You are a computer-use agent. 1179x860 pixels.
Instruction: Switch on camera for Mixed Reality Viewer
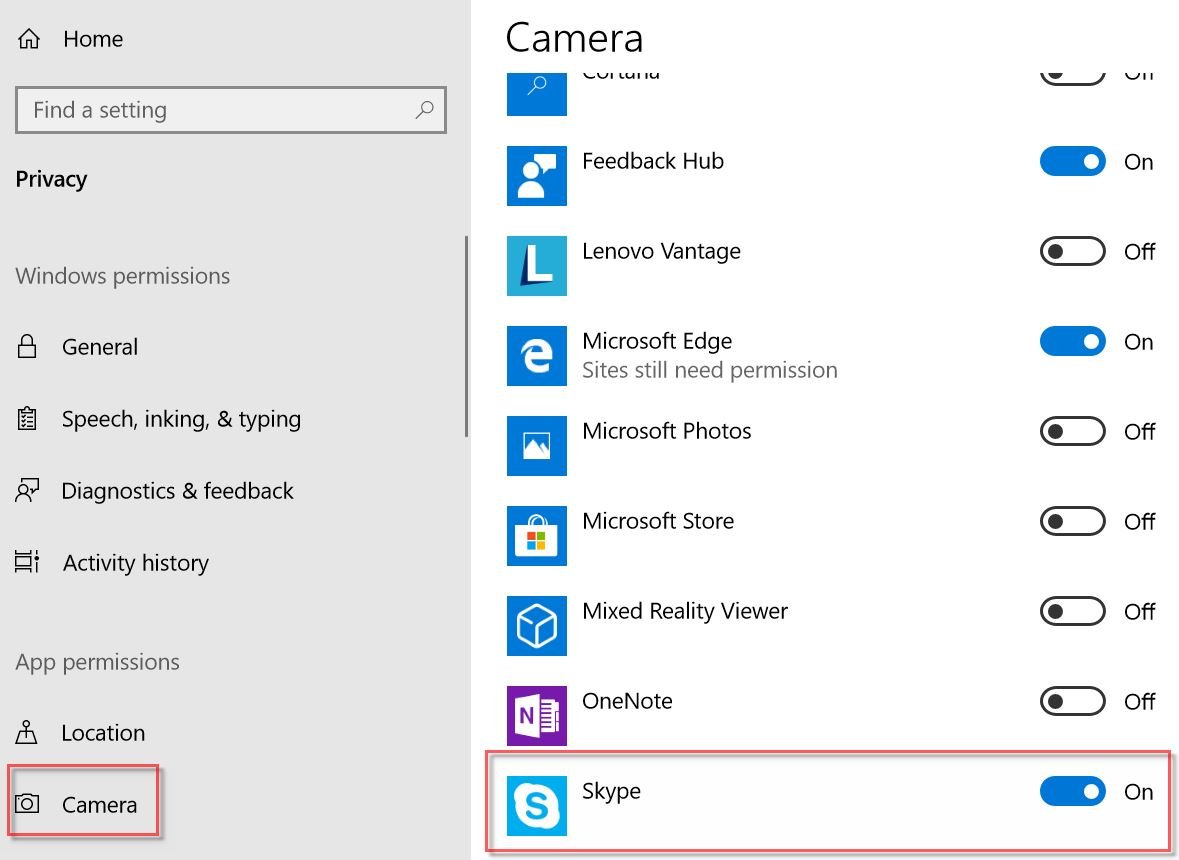click(x=1072, y=611)
